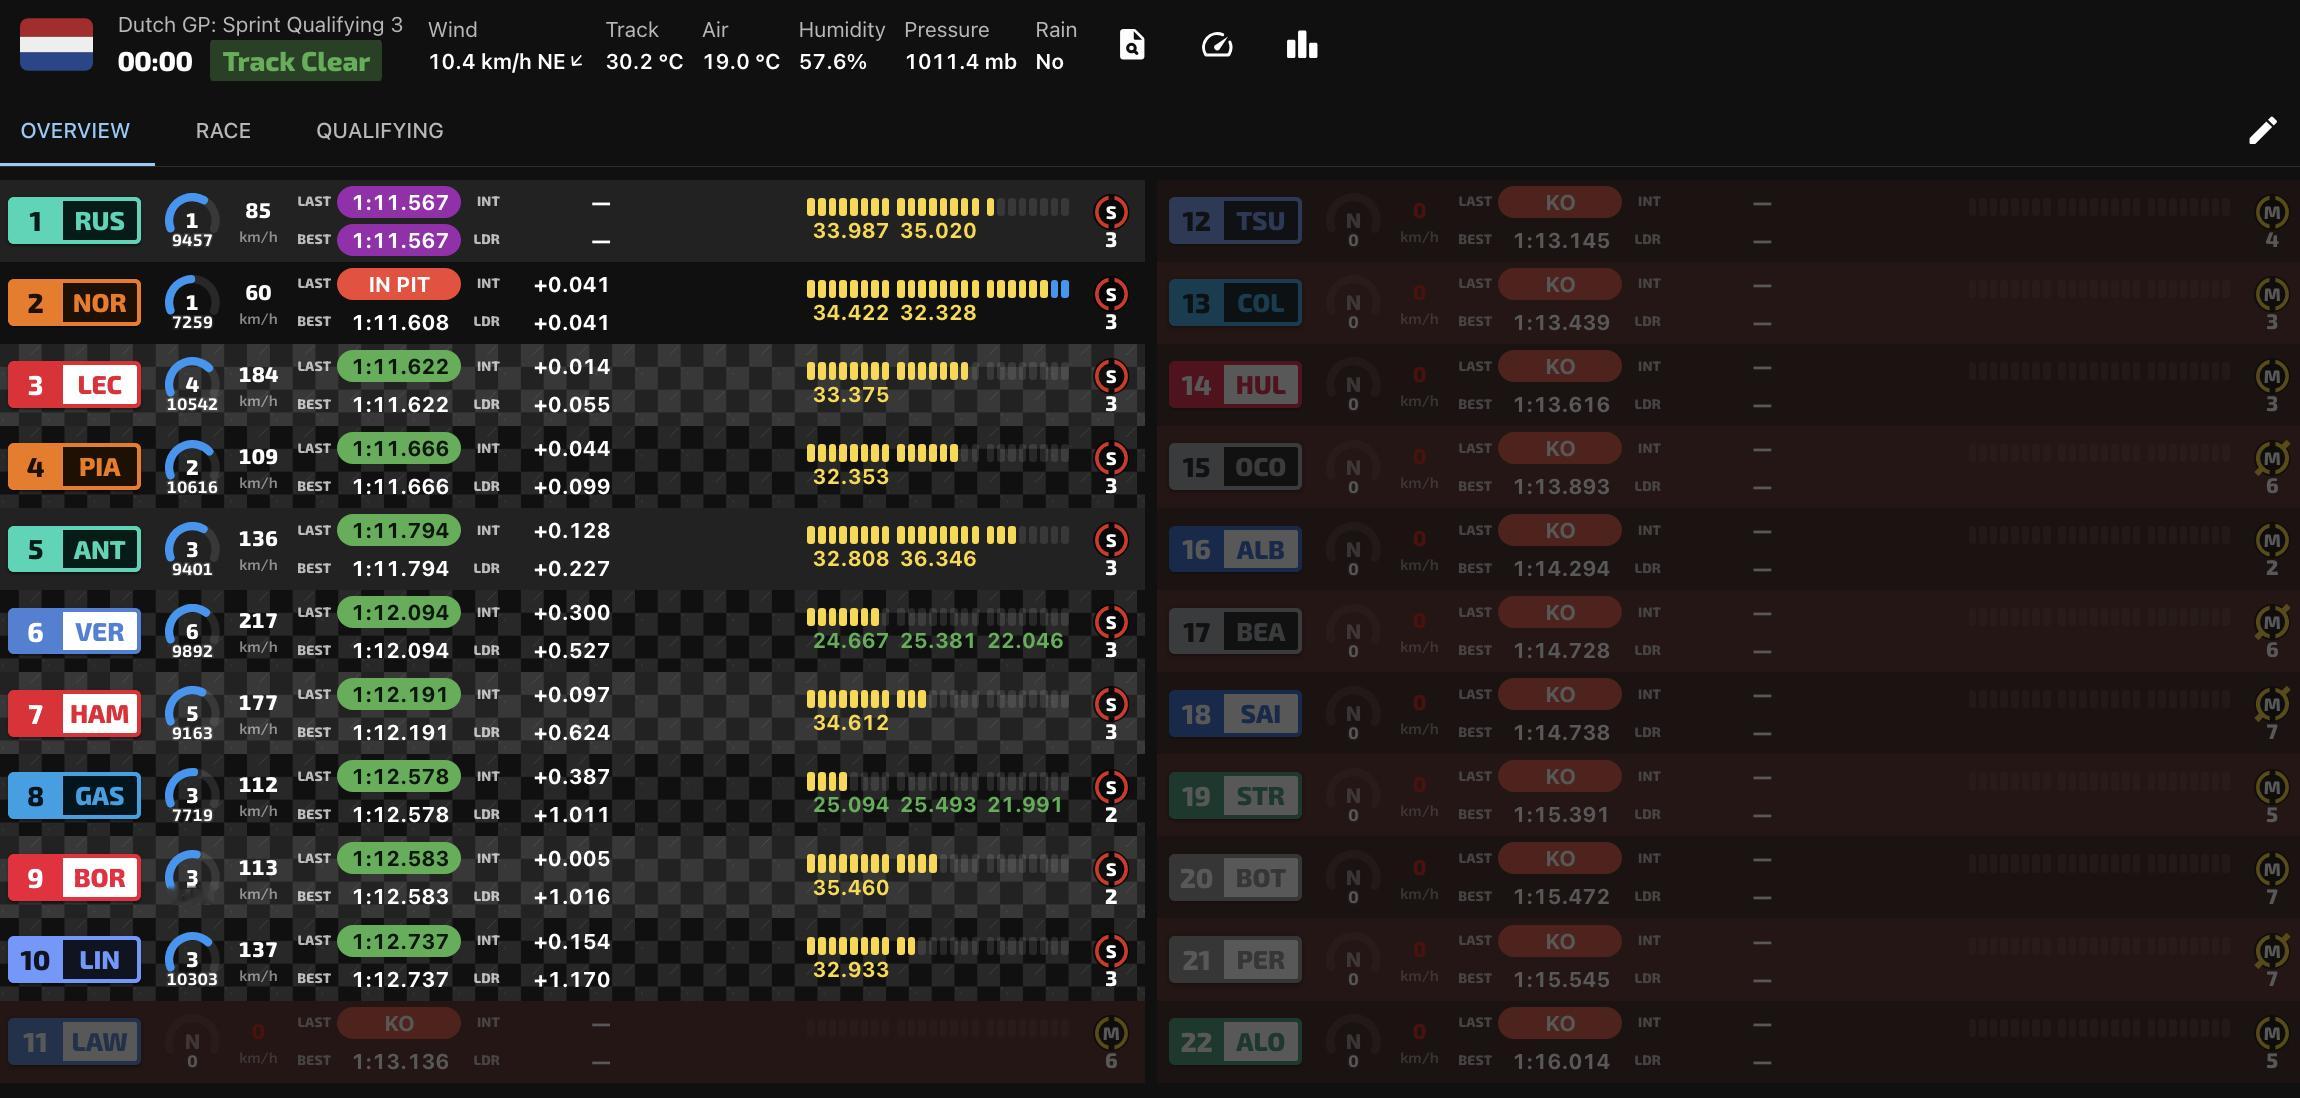Click the gear gauge for VER

point(192,631)
